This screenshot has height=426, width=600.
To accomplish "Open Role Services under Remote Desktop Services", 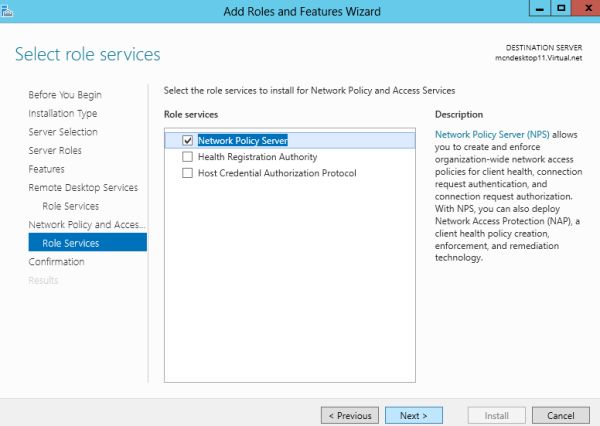I will click(70, 206).
